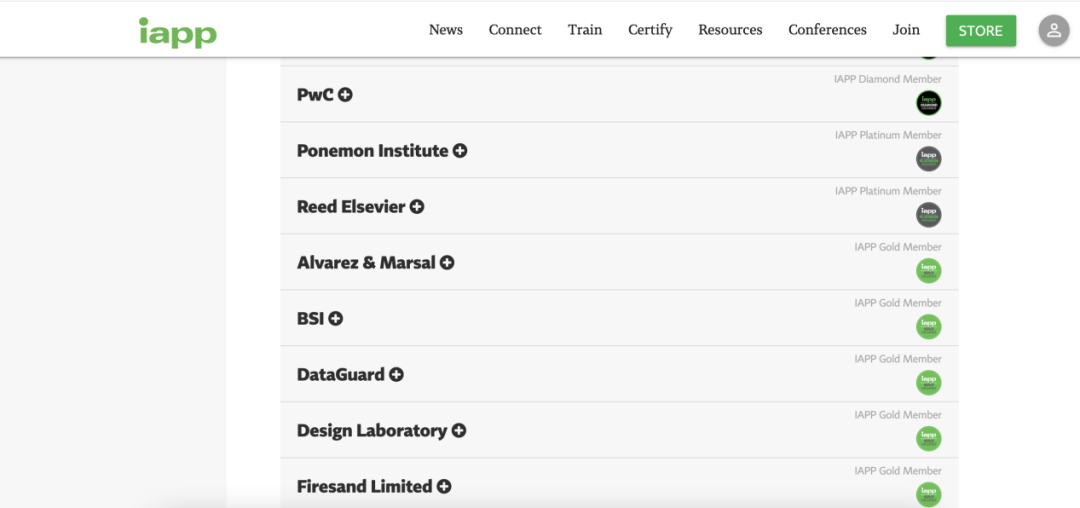Click Reed Elsevier's 'IAPP Platinum Member' label

coord(889,191)
